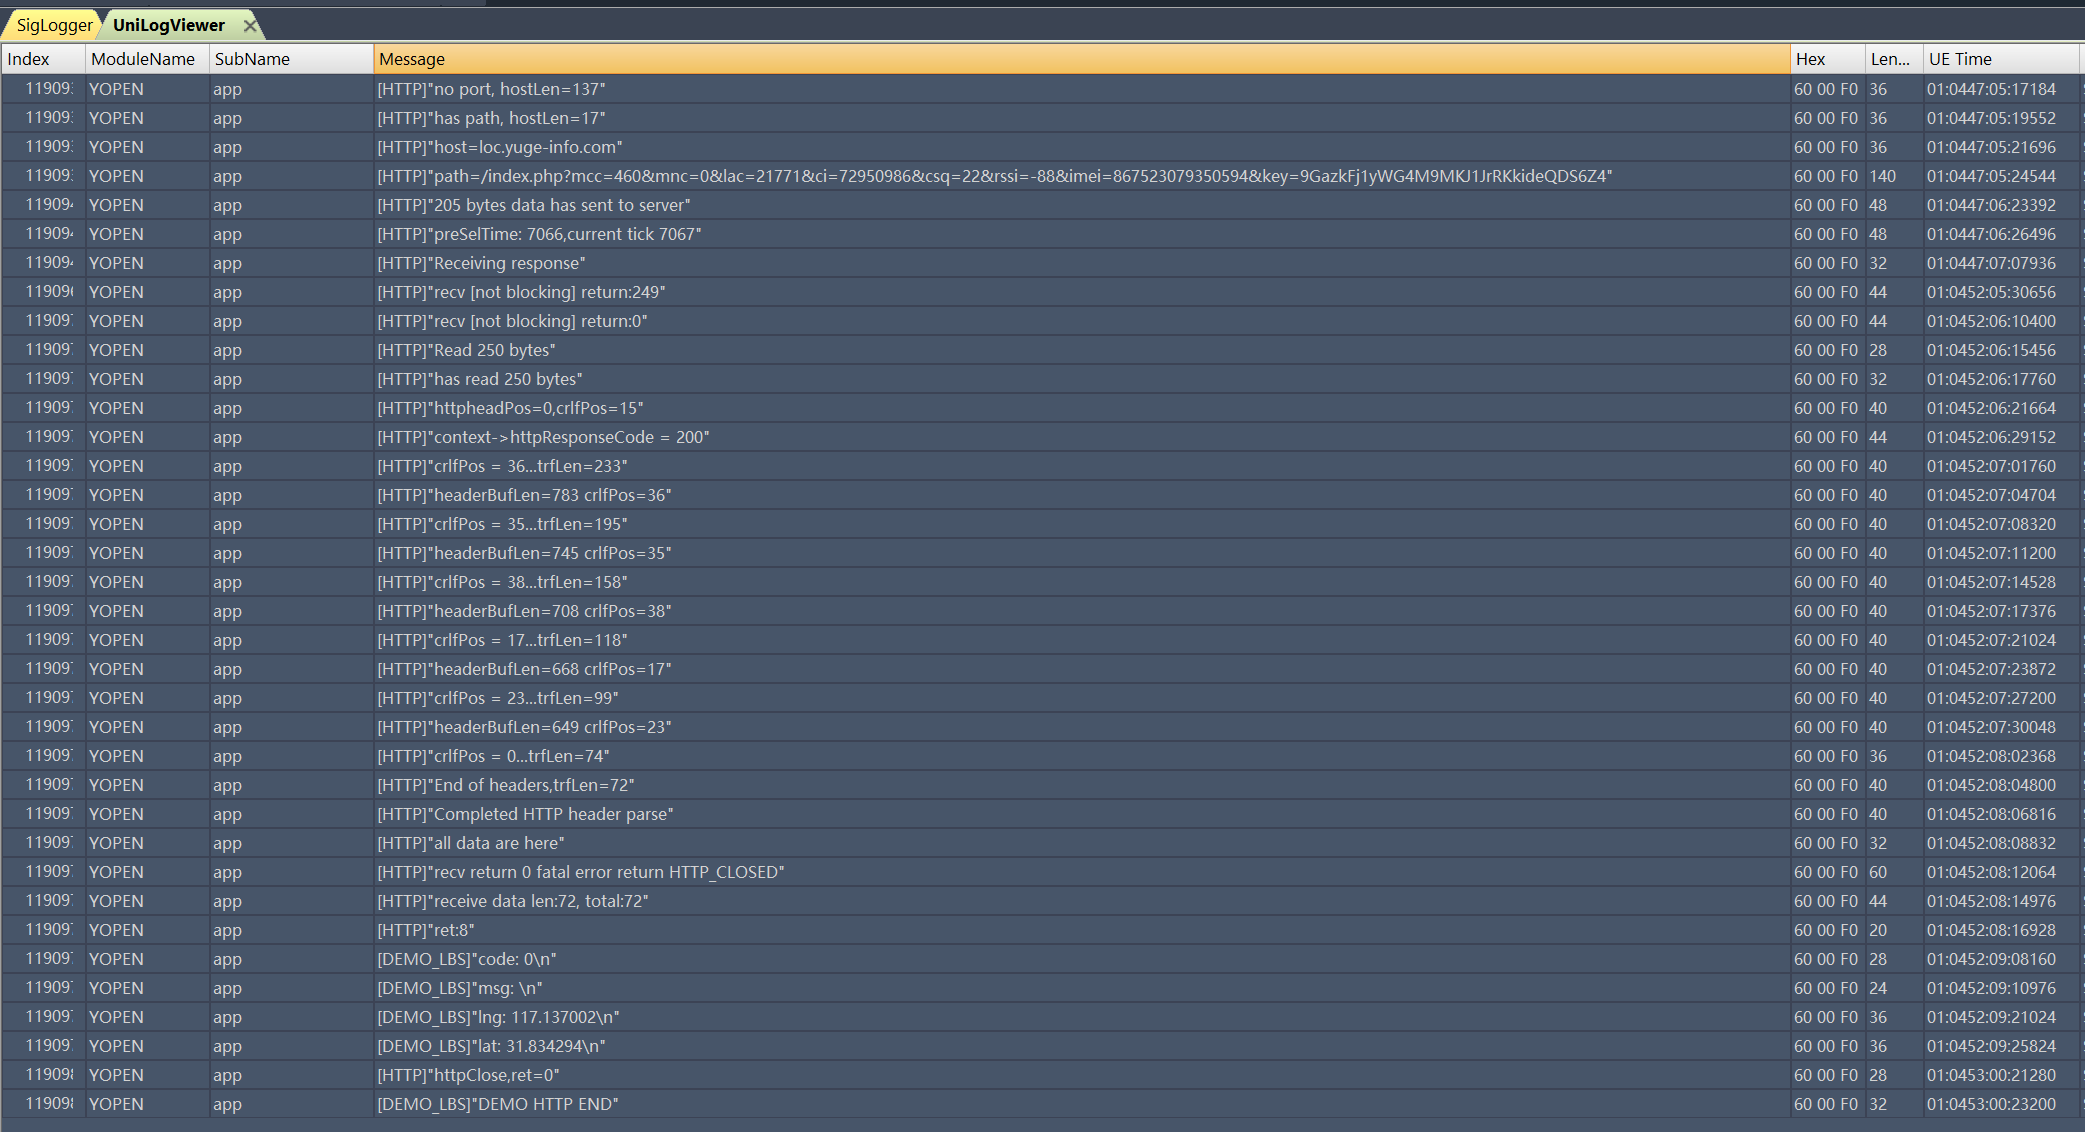This screenshot has width=2085, height=1132.
Task: Select "headerBufLen=745 crlfPos=35" row
Action: (x=1040, y=553)
